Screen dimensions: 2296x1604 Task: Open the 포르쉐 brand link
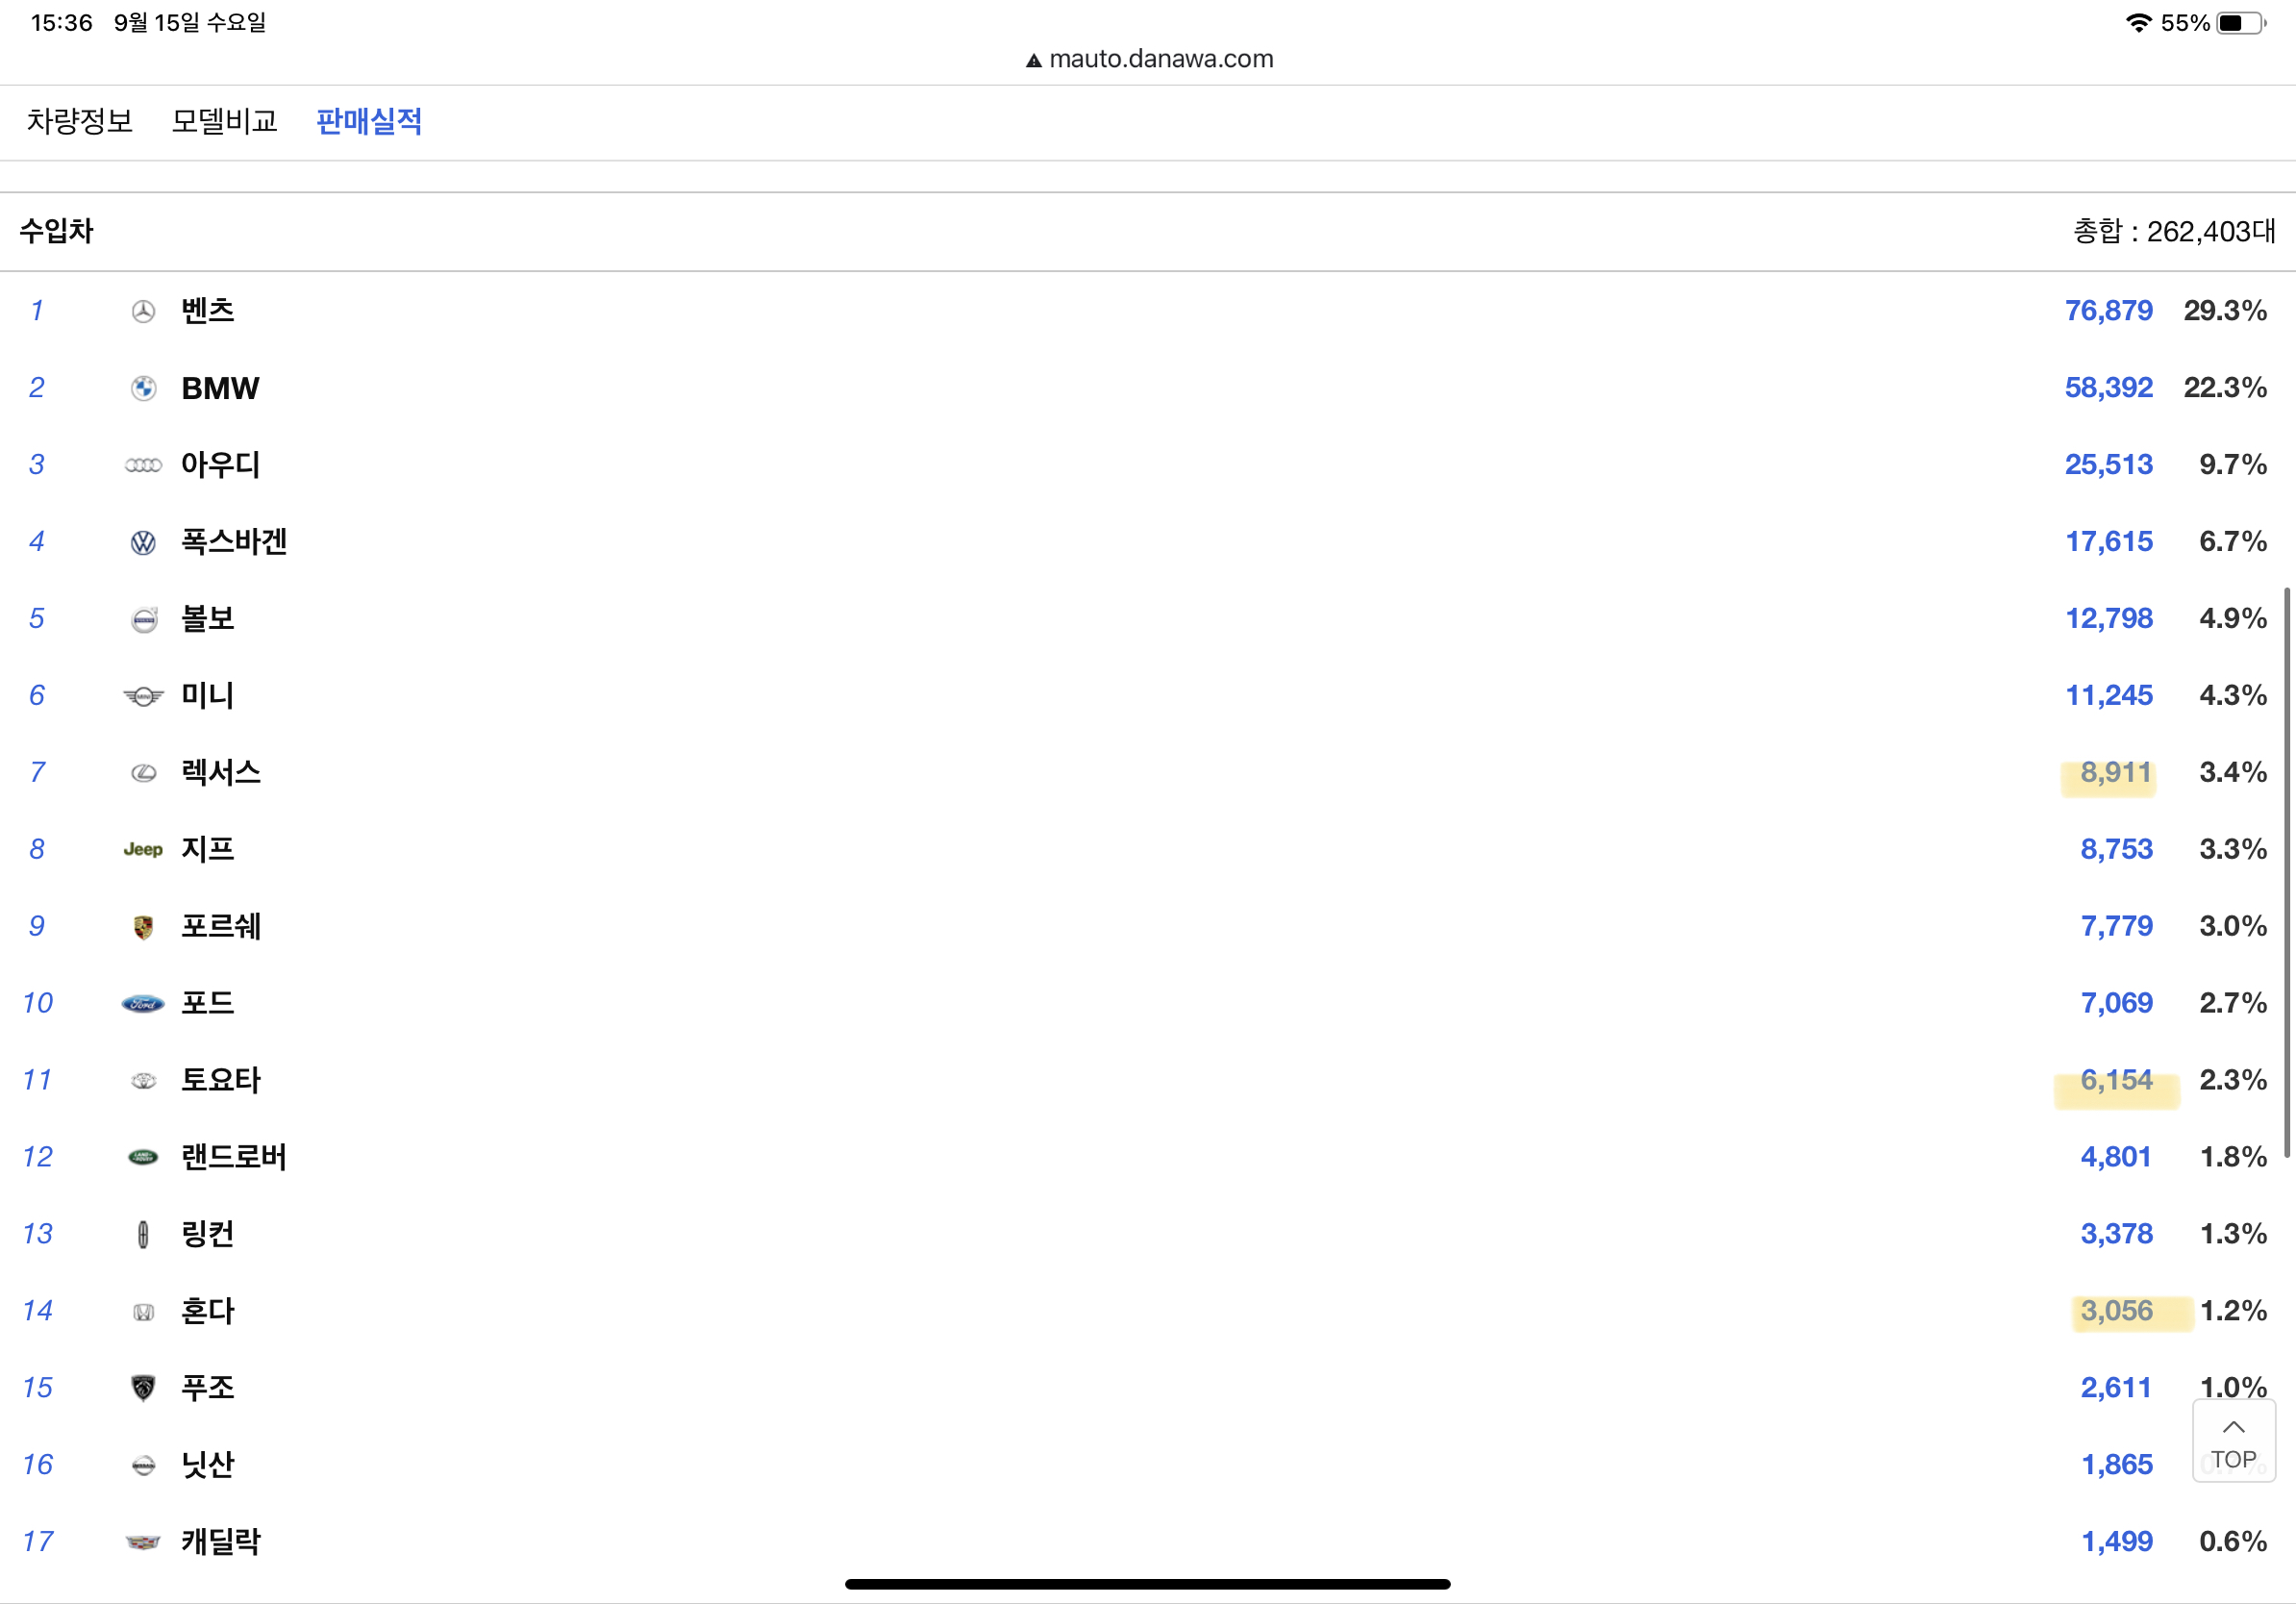click(221, 926)
